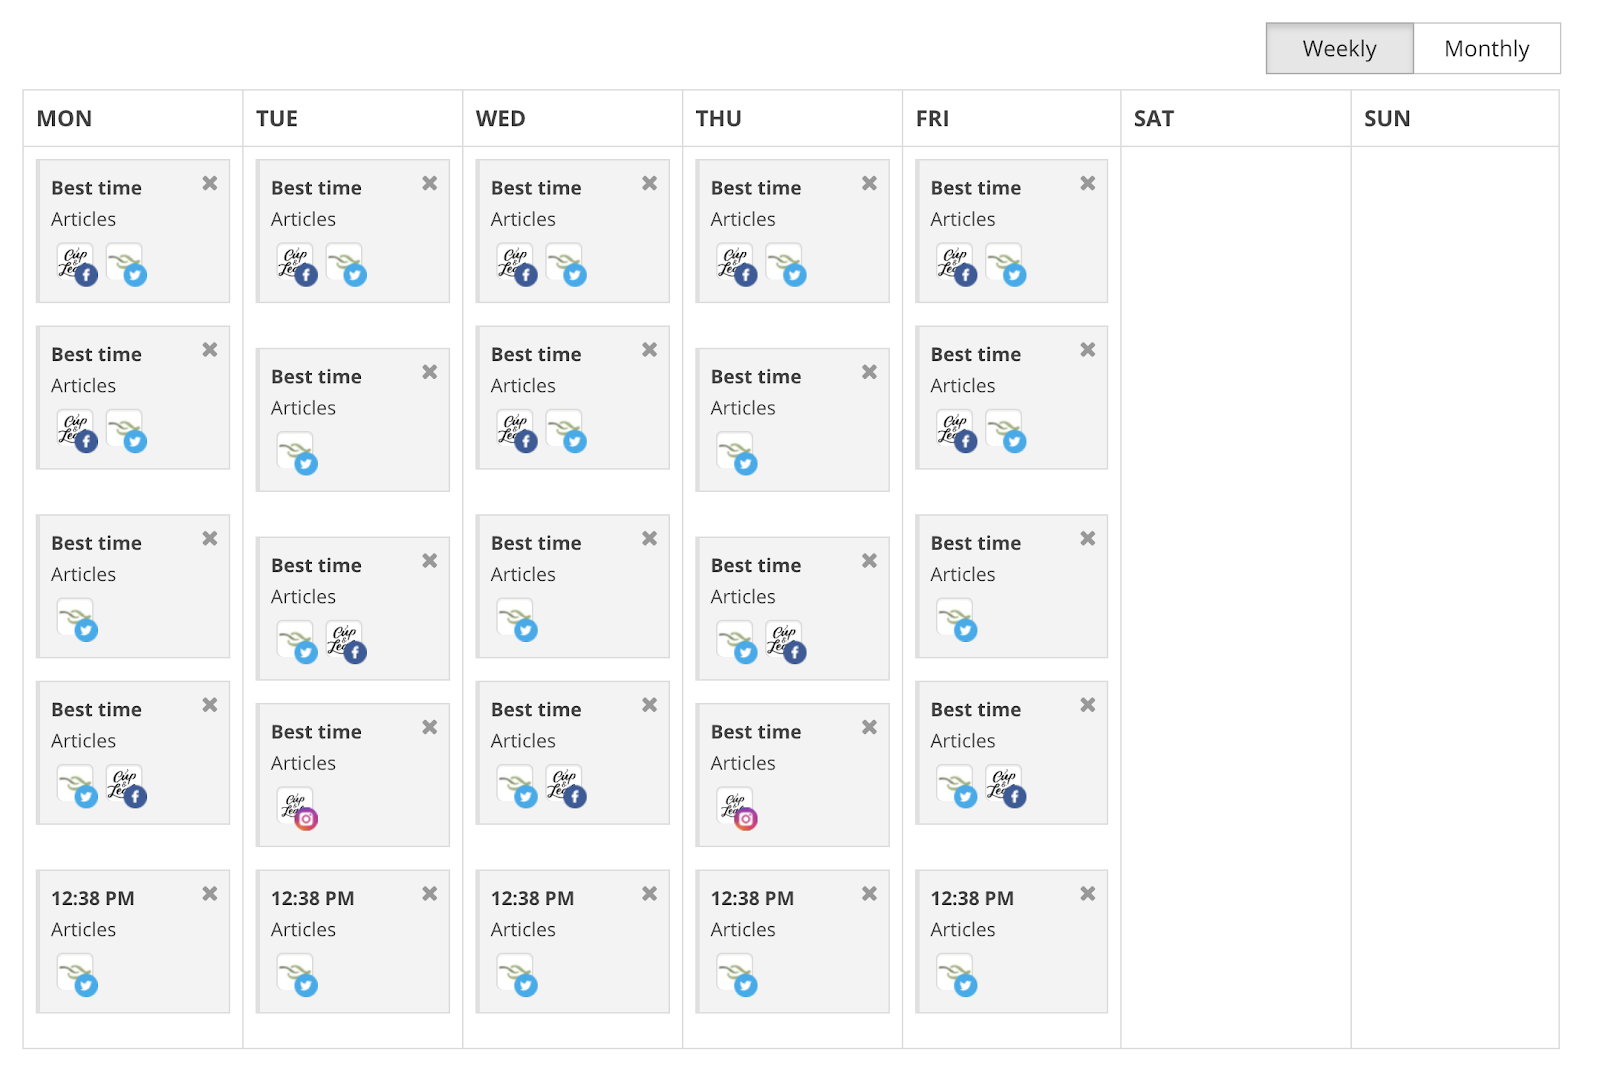Image resolution: width=1600 pixels, height=1076 pixels.
Task: Delete Thursday's 12:38 PM slot
Action: coord(870,894)
